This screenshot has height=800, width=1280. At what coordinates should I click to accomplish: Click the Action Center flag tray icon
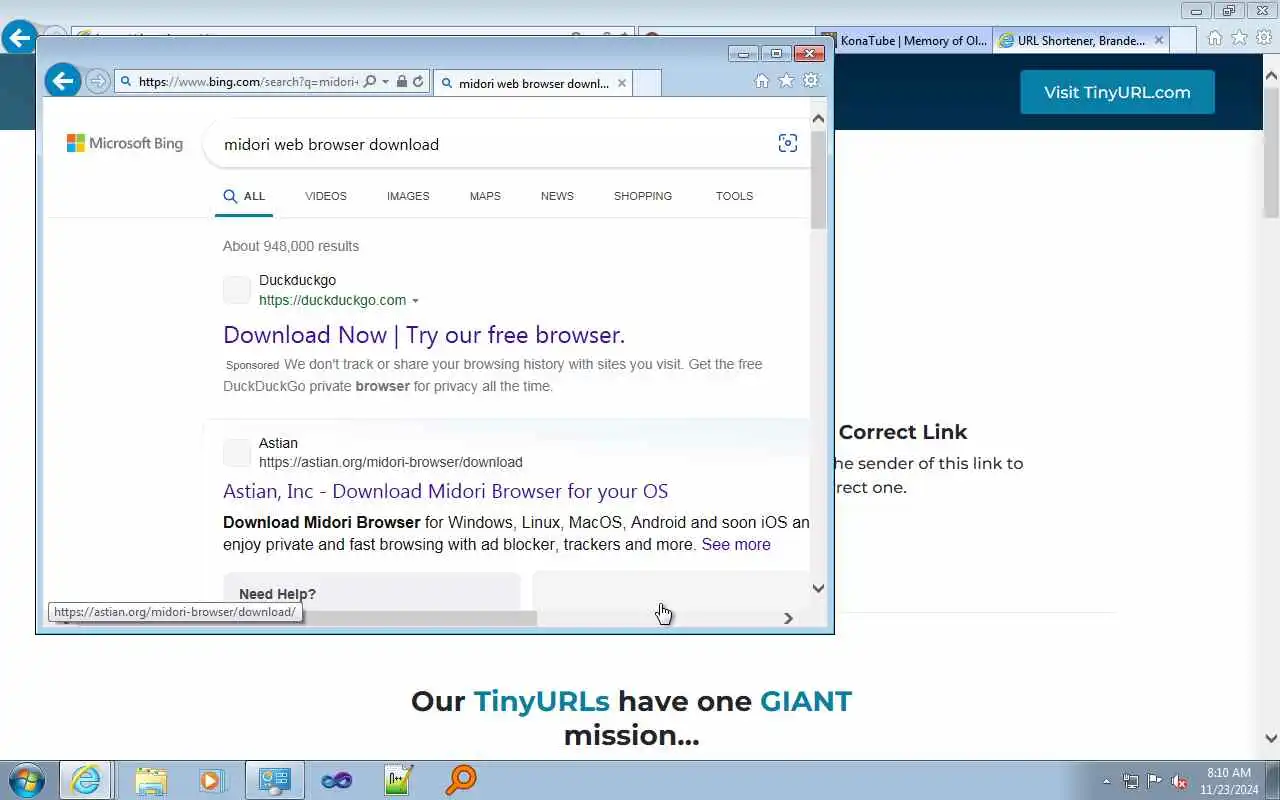click(x=1155, y=781)
